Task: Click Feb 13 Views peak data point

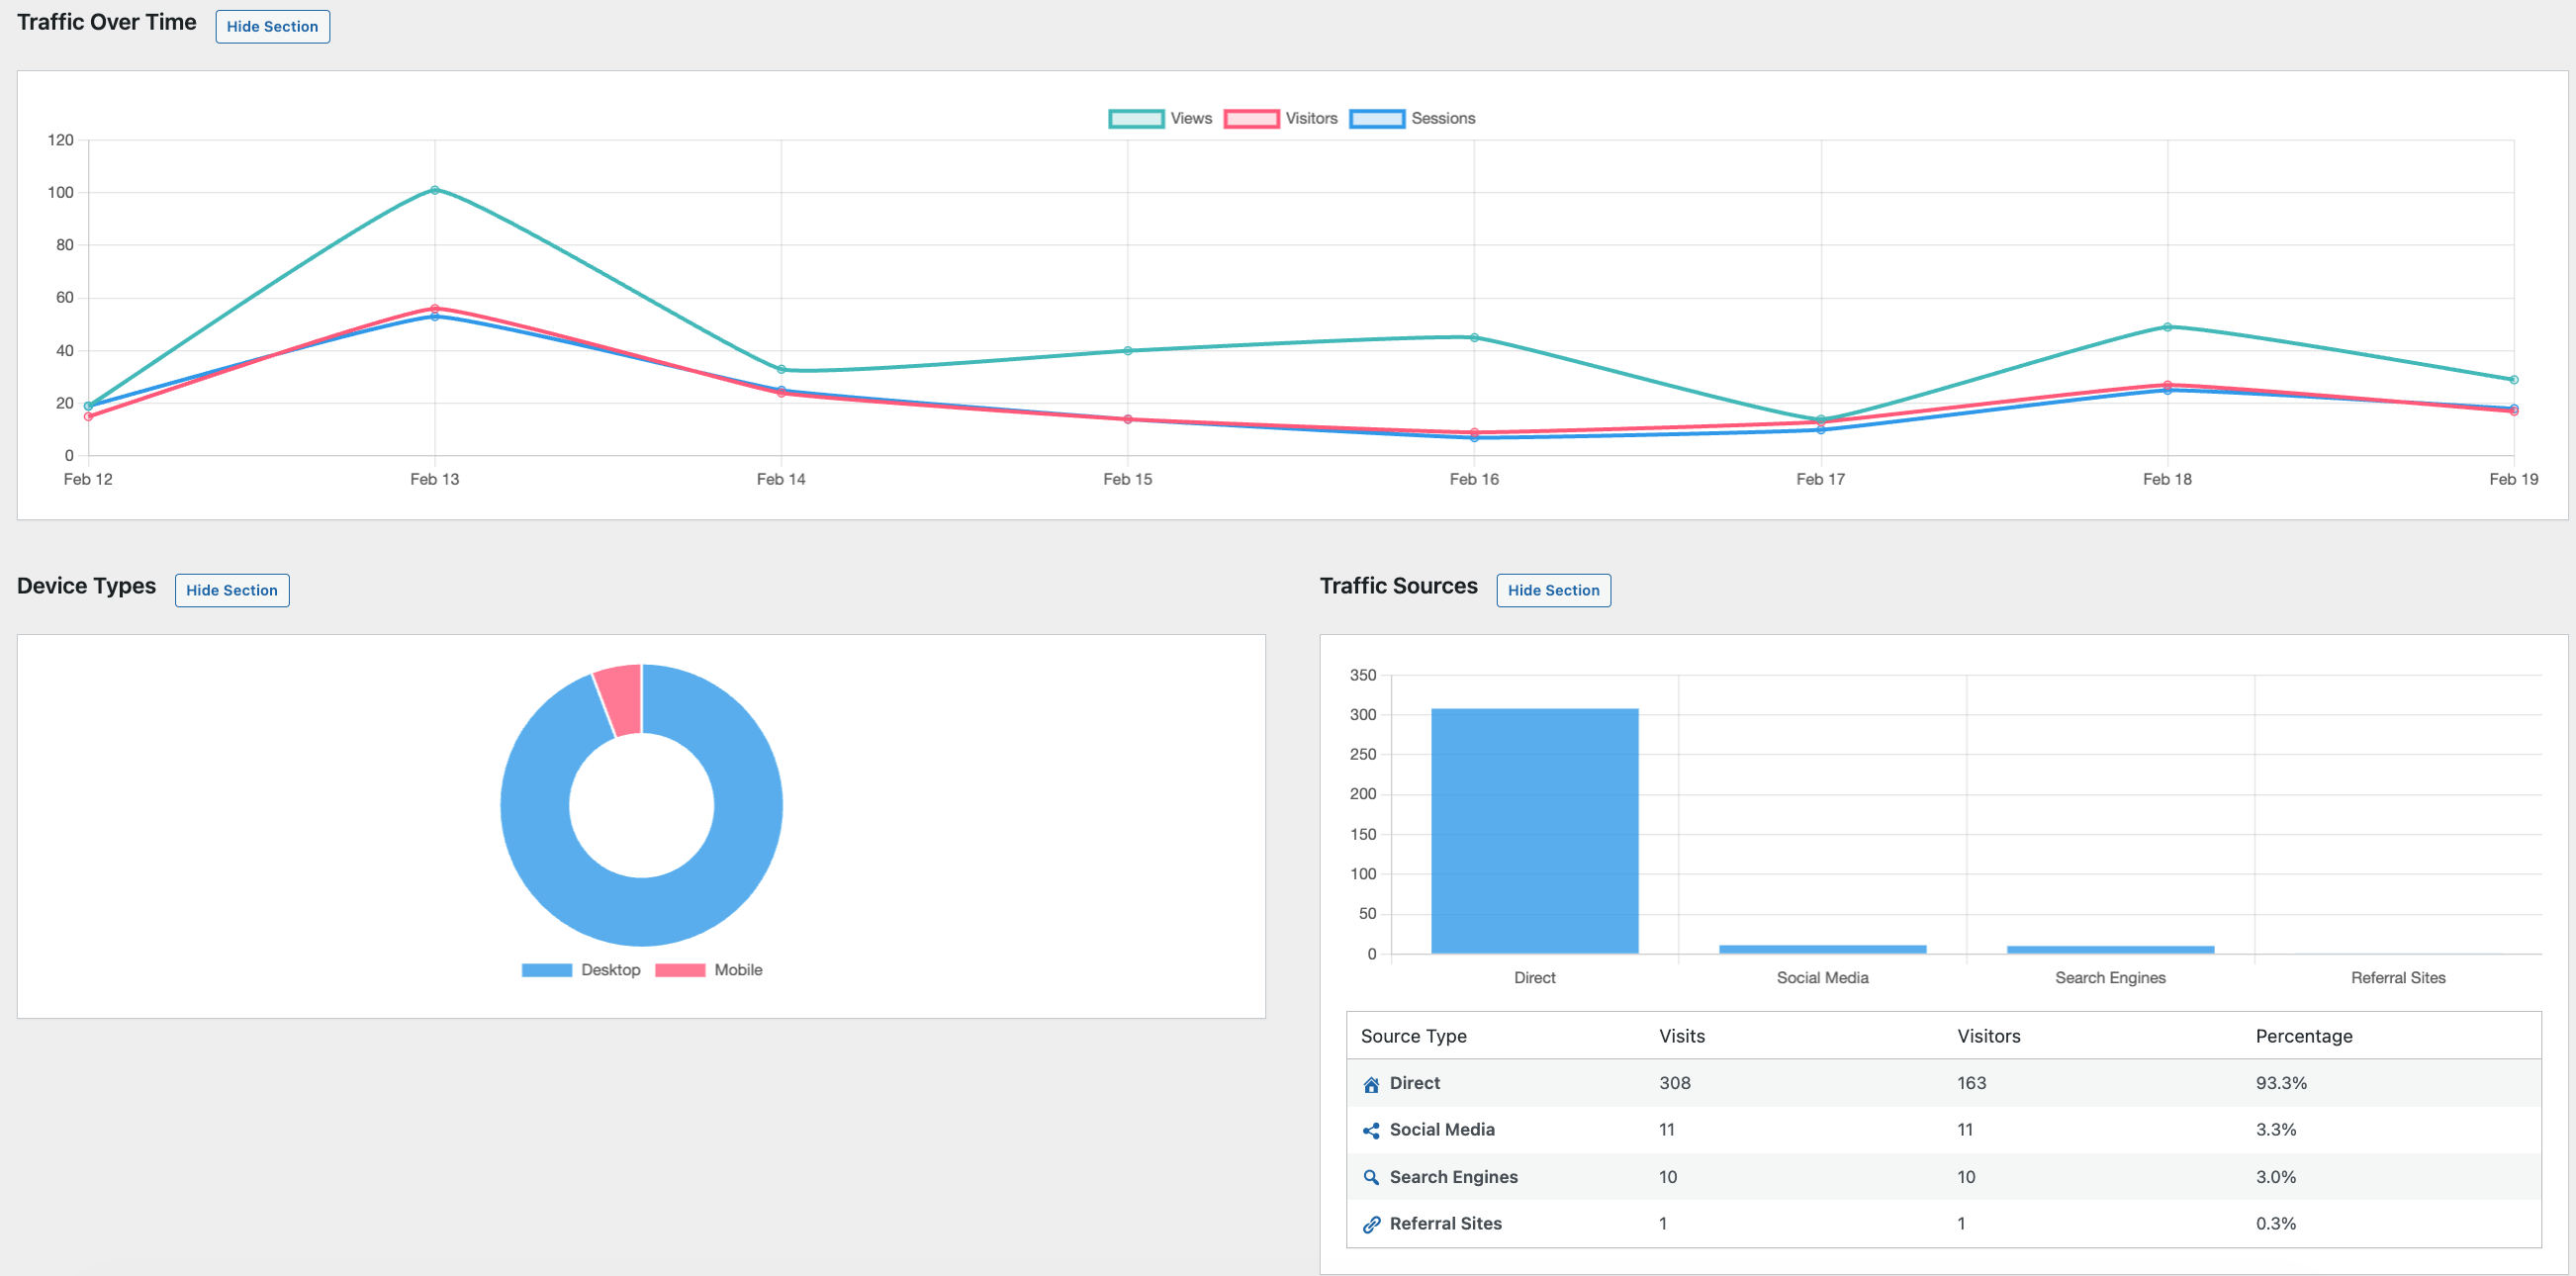Action: click(434, 190)
